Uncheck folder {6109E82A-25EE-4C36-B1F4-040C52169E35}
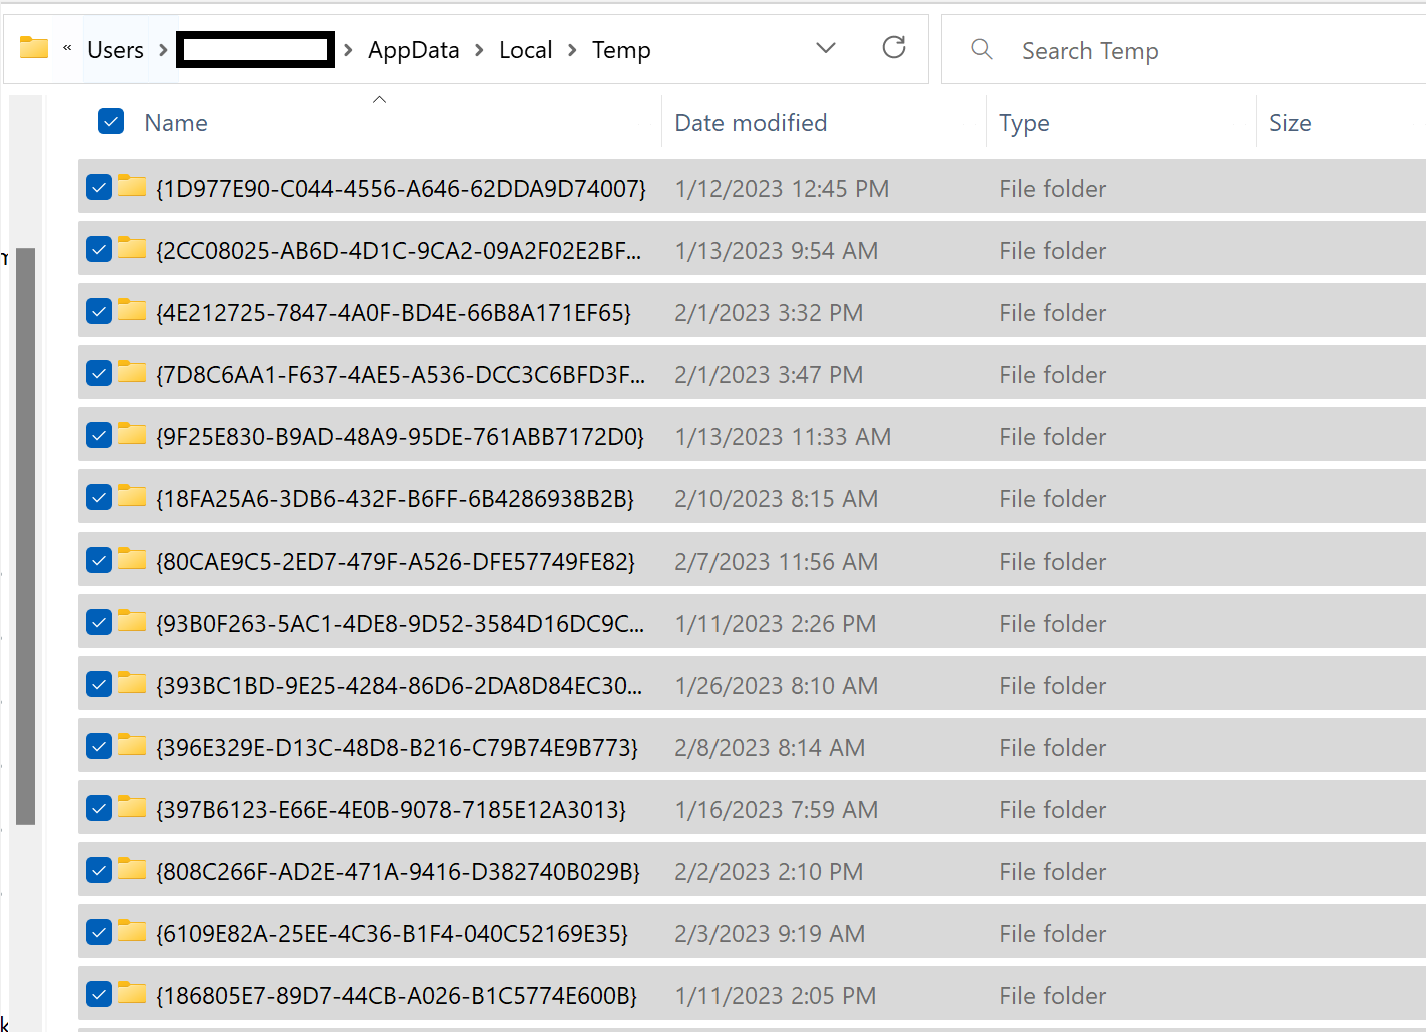The width and height of the screenshot is (1426, 1032). click(x=99, y=932)
